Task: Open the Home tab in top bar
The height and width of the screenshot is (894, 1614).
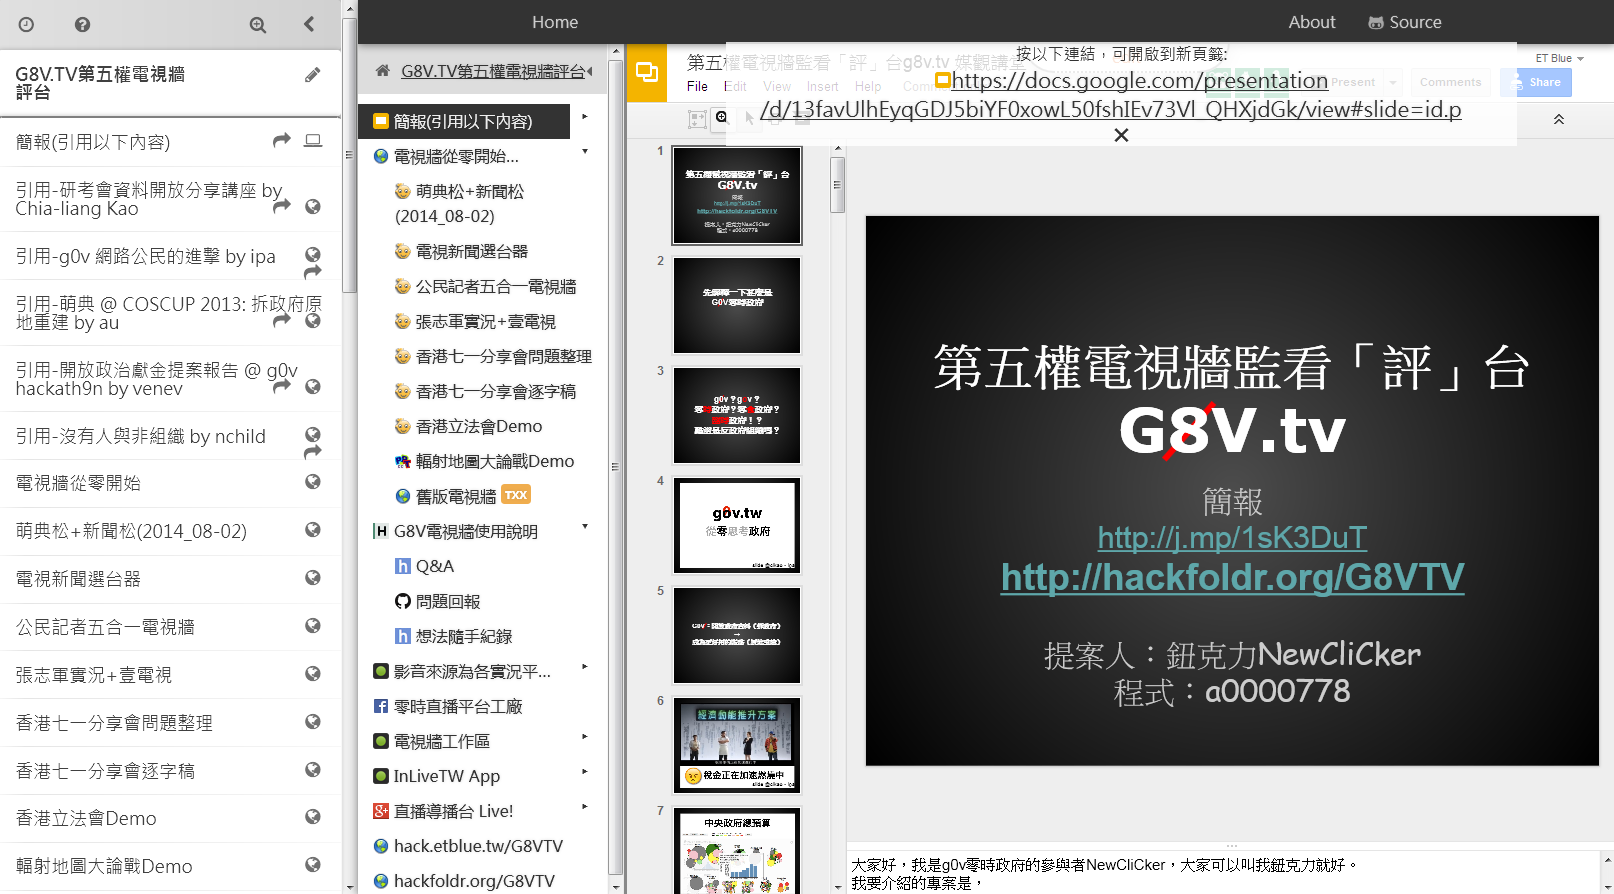Action: pyautogui.click(x=555, y=22)
